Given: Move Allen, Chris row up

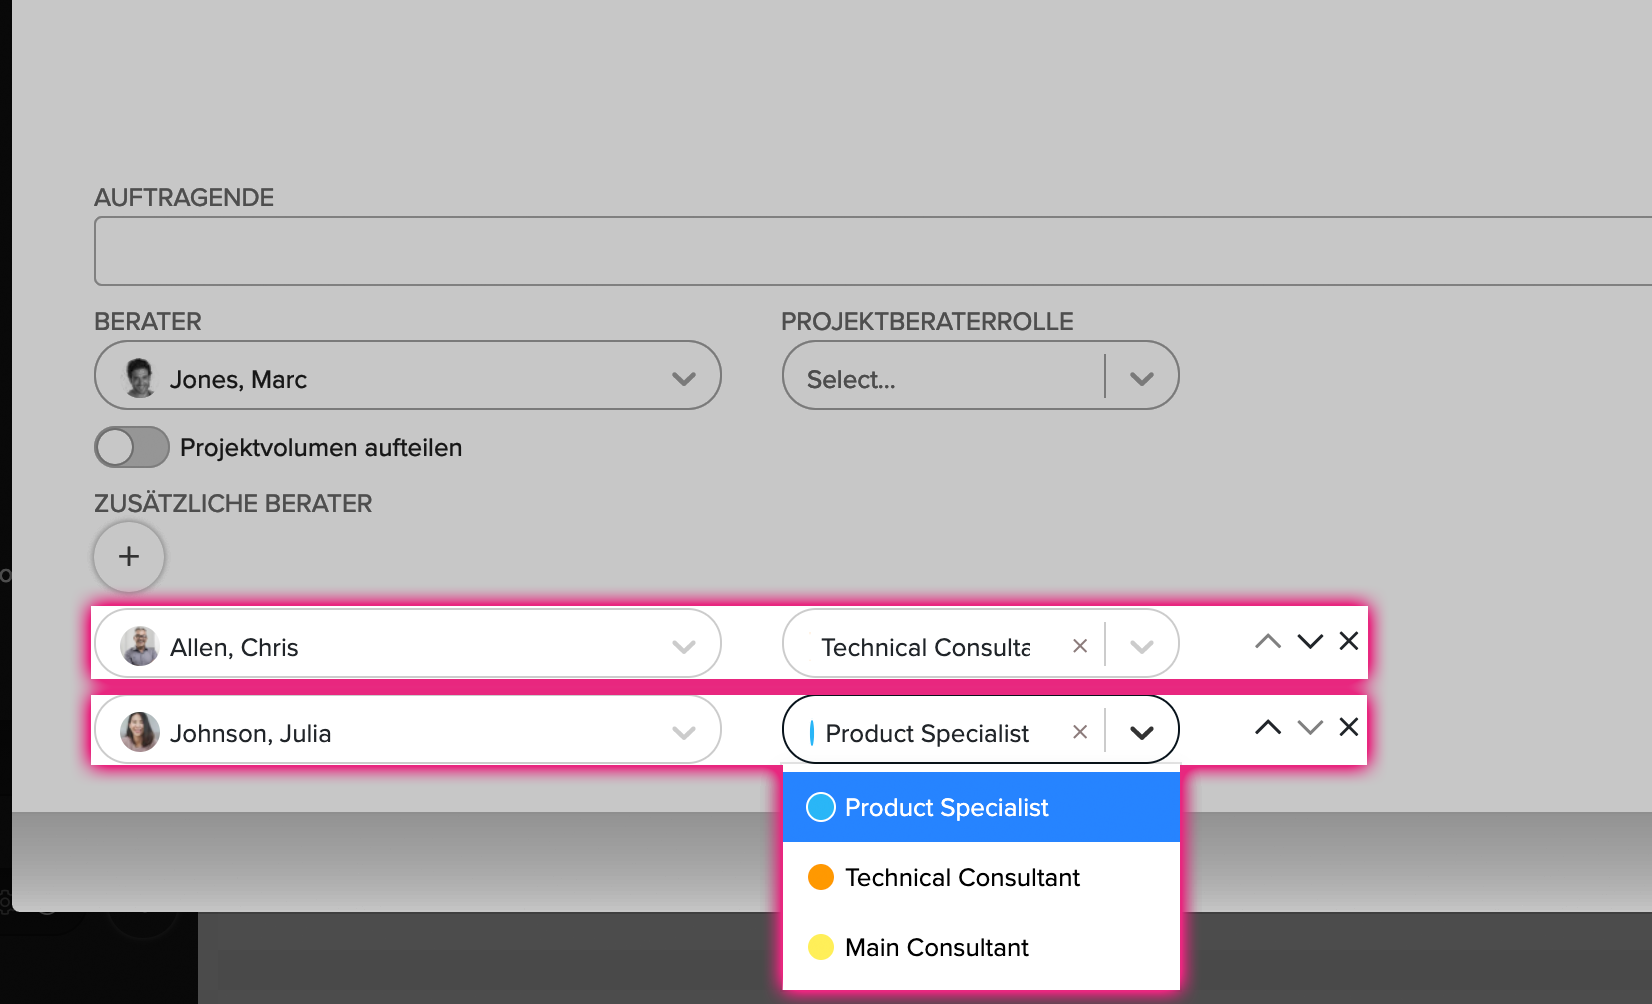Looking at the screenshot, I should click(x=1267, y=641).
